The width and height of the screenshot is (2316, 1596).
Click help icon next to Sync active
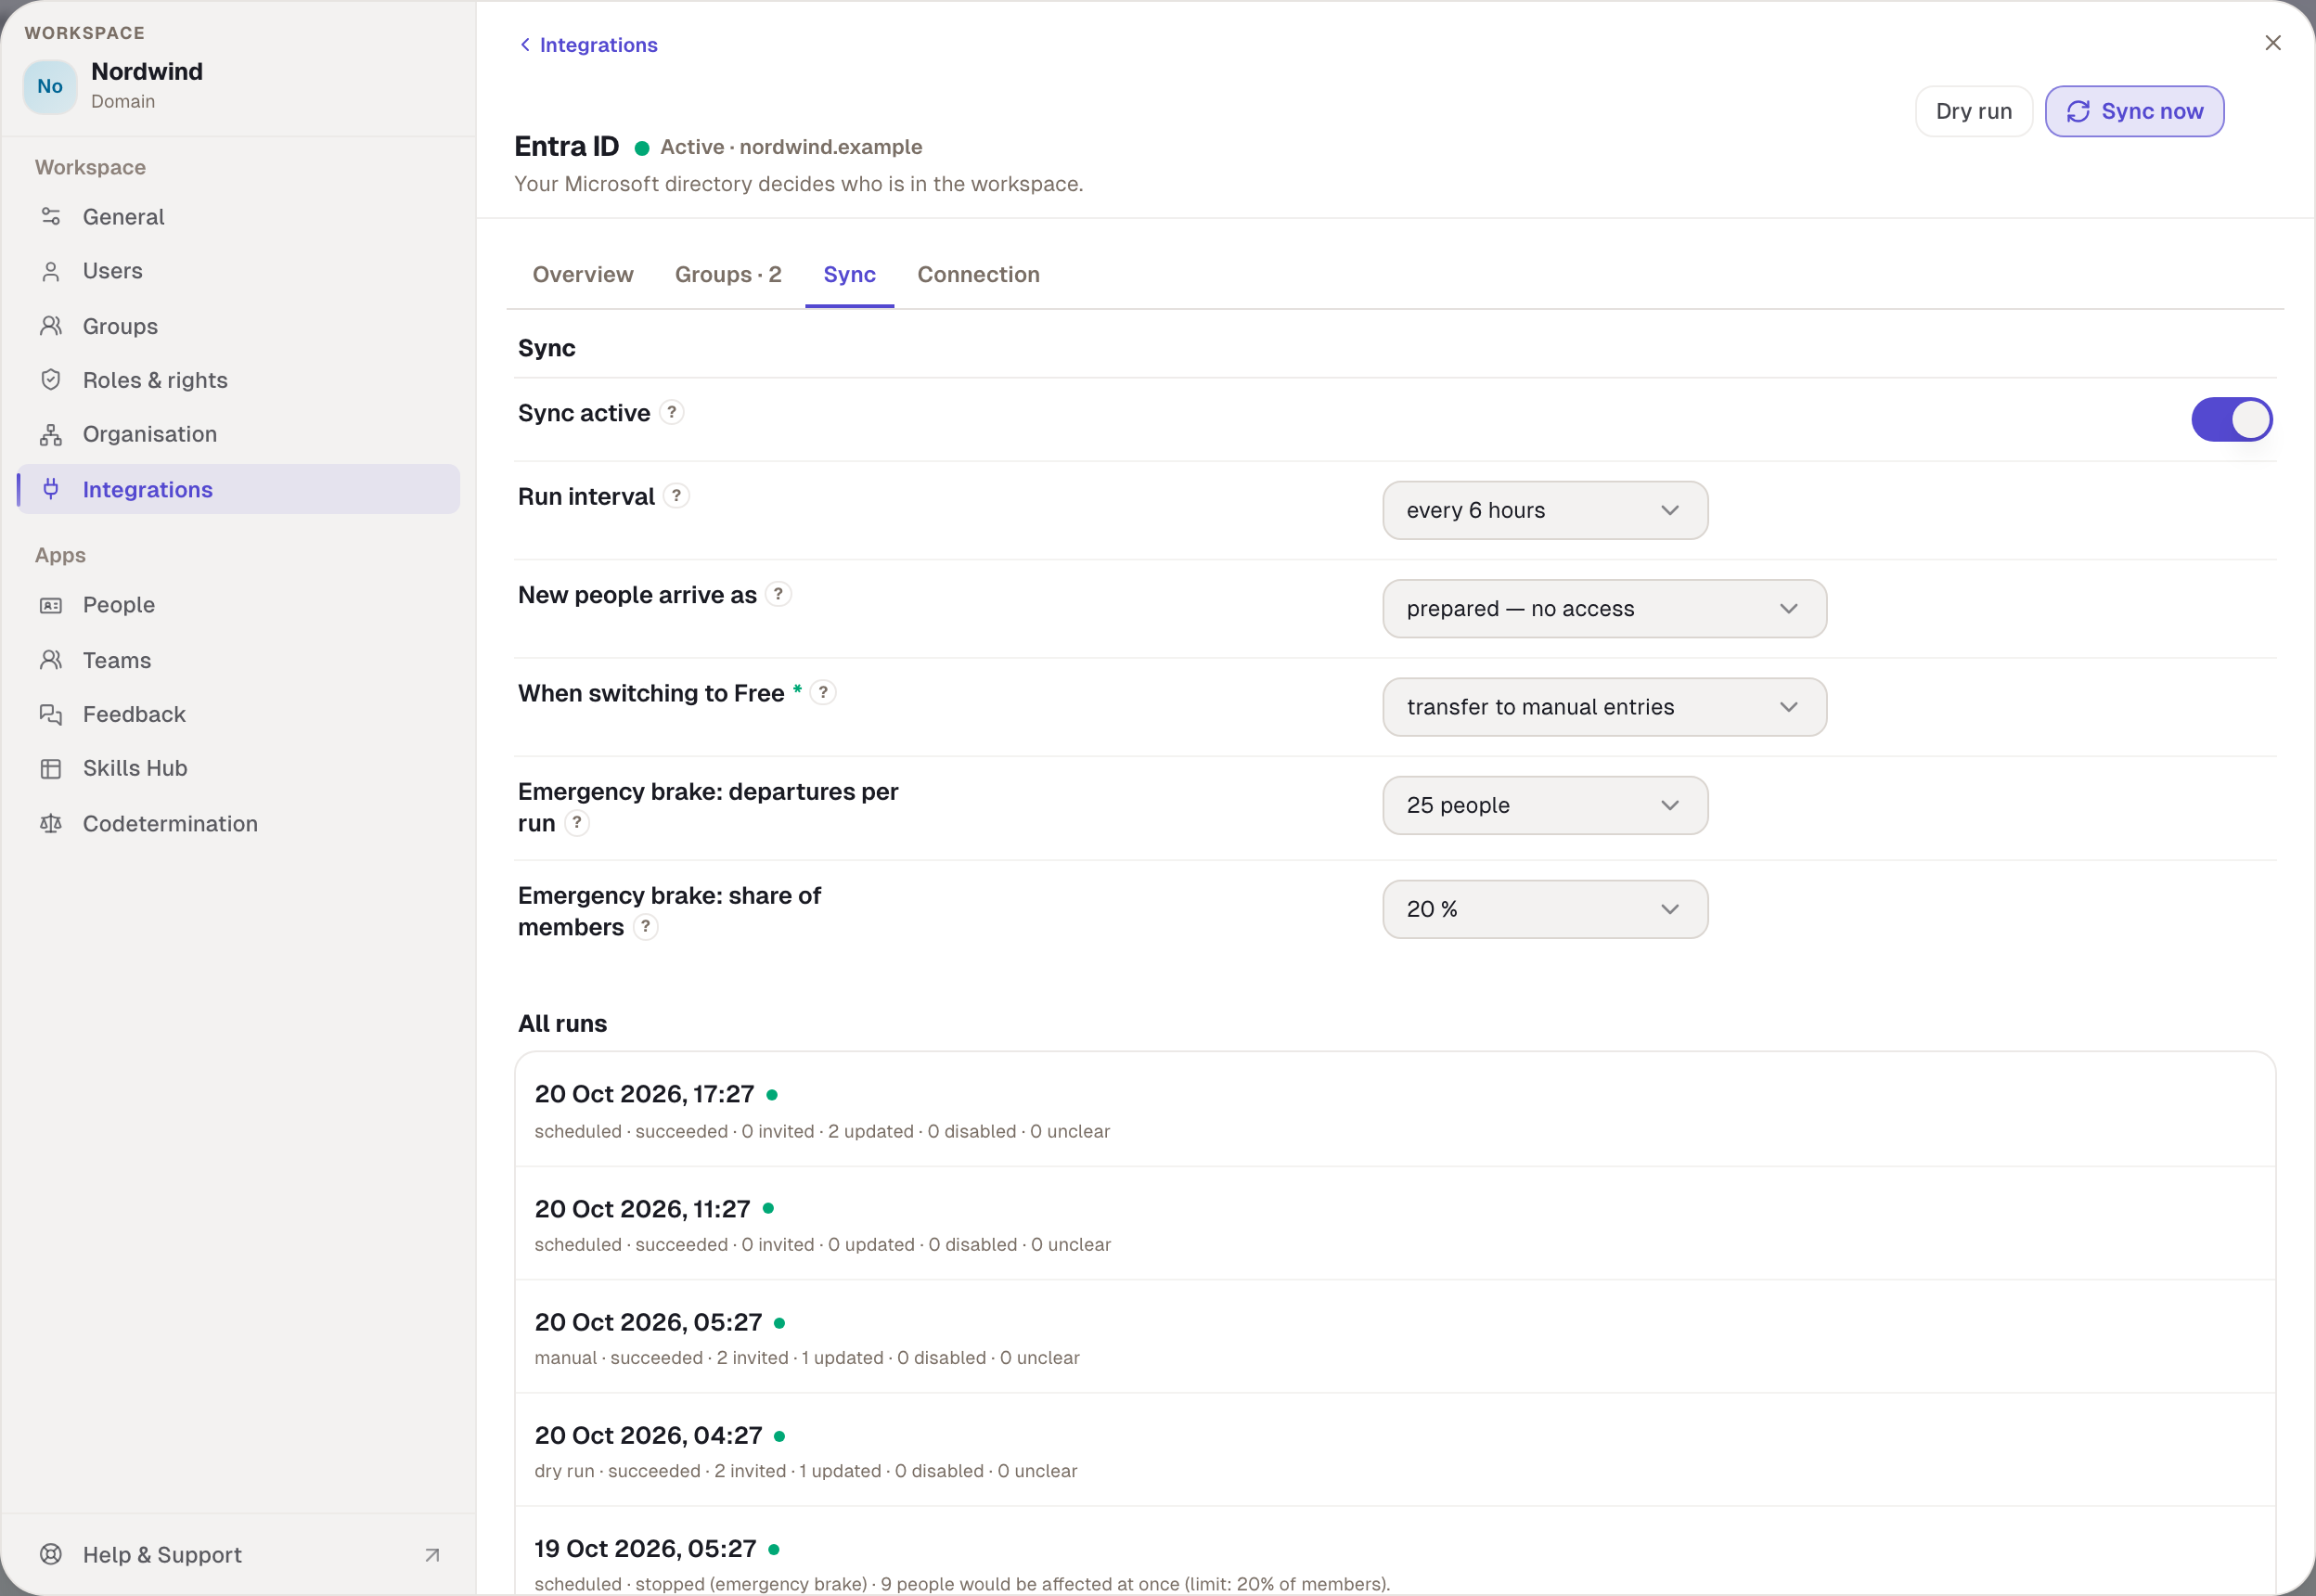coord(672,412)
